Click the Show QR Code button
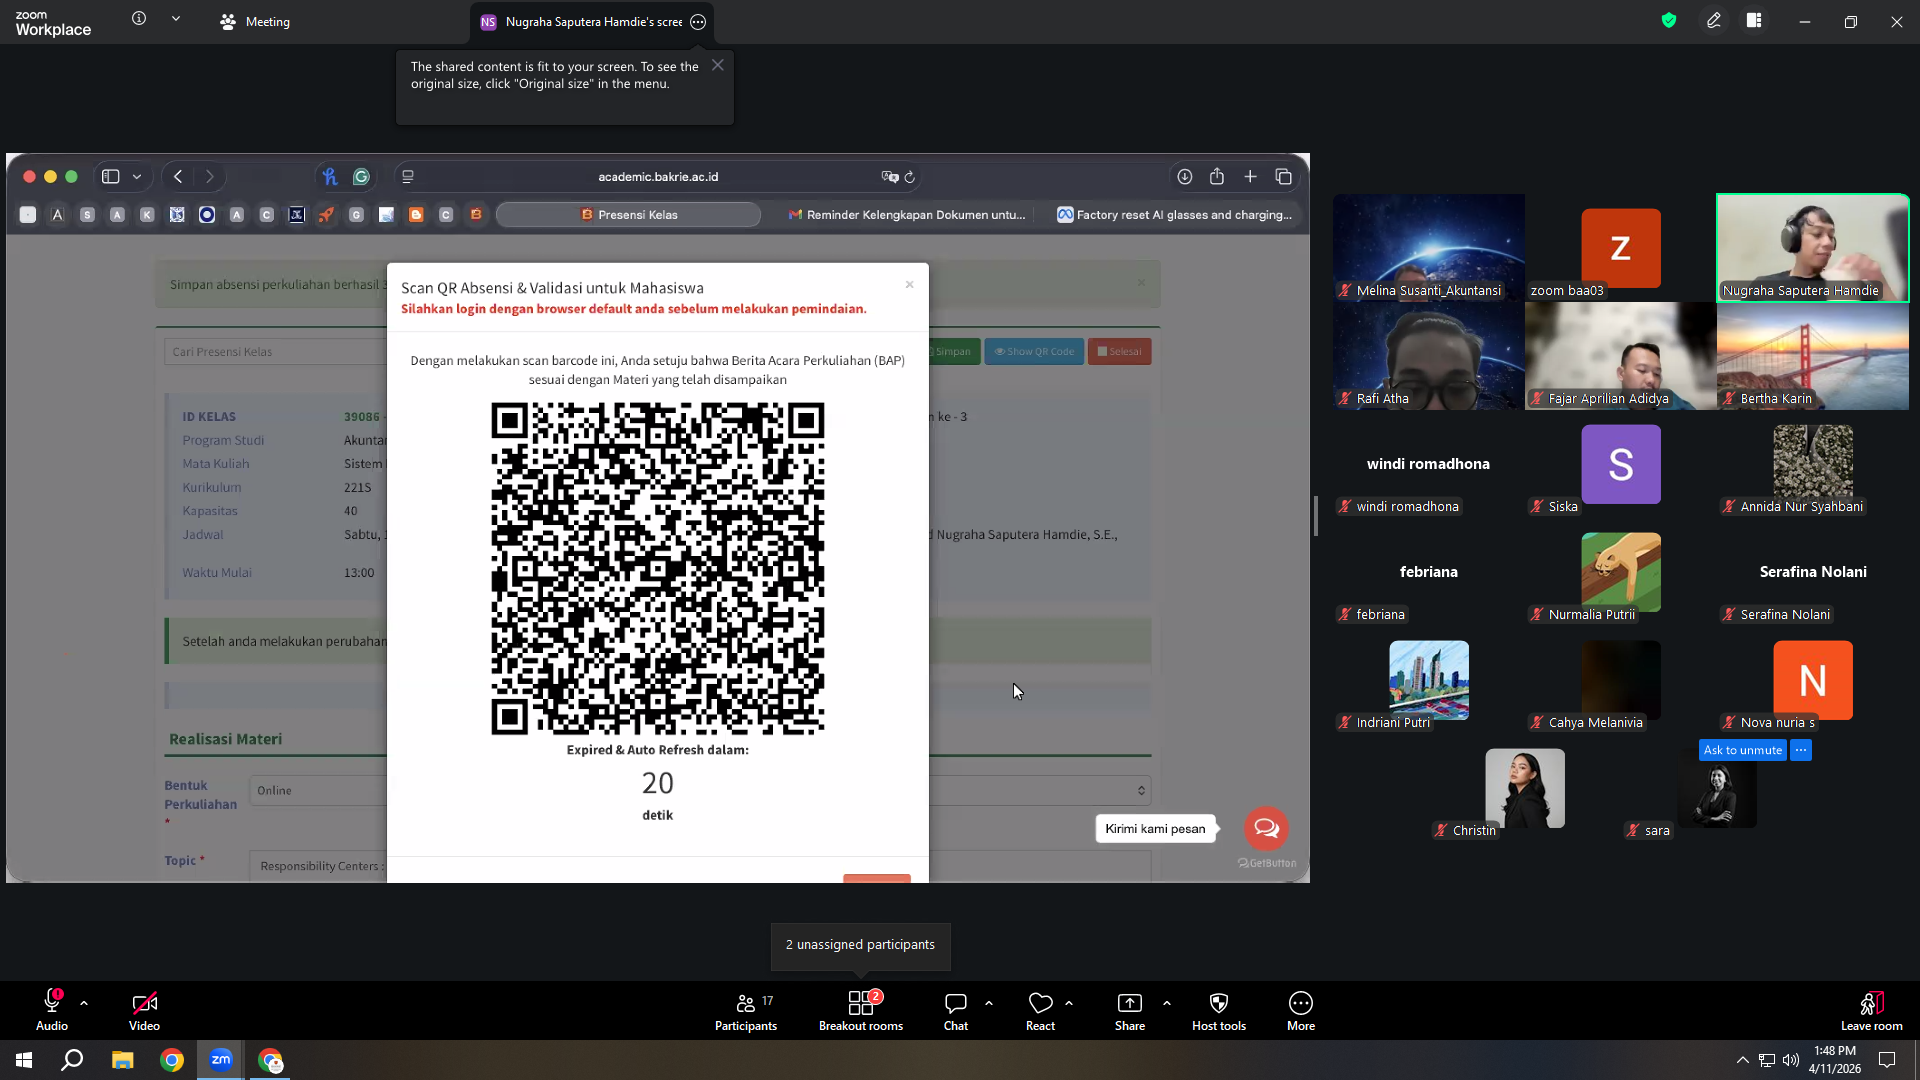 pyautogui.click(x=1034, y=352)
